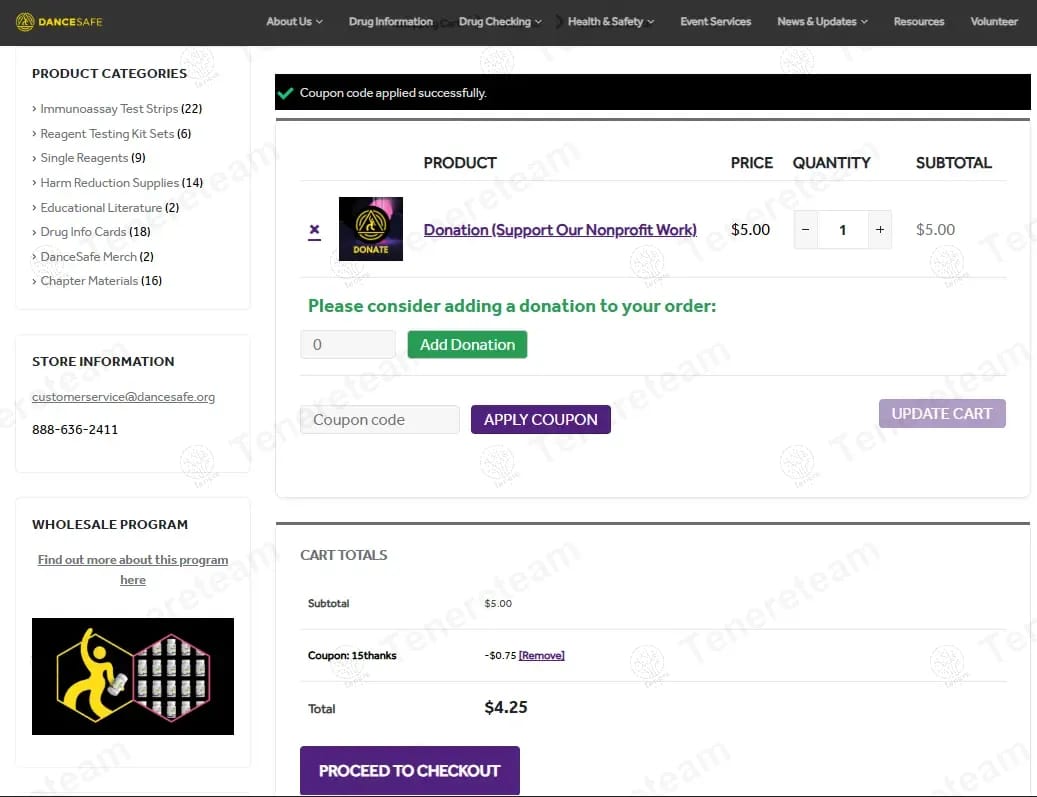
Task: Click the DanceSafe logo in the header
Action: tap(59, 22)
